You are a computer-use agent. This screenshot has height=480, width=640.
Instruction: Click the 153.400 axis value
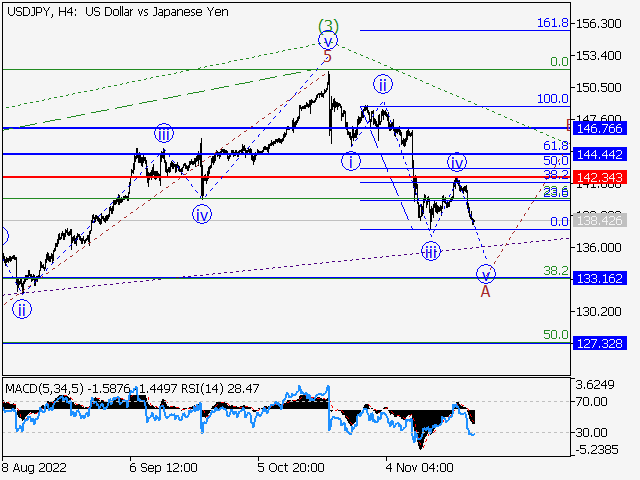[598, 55]
